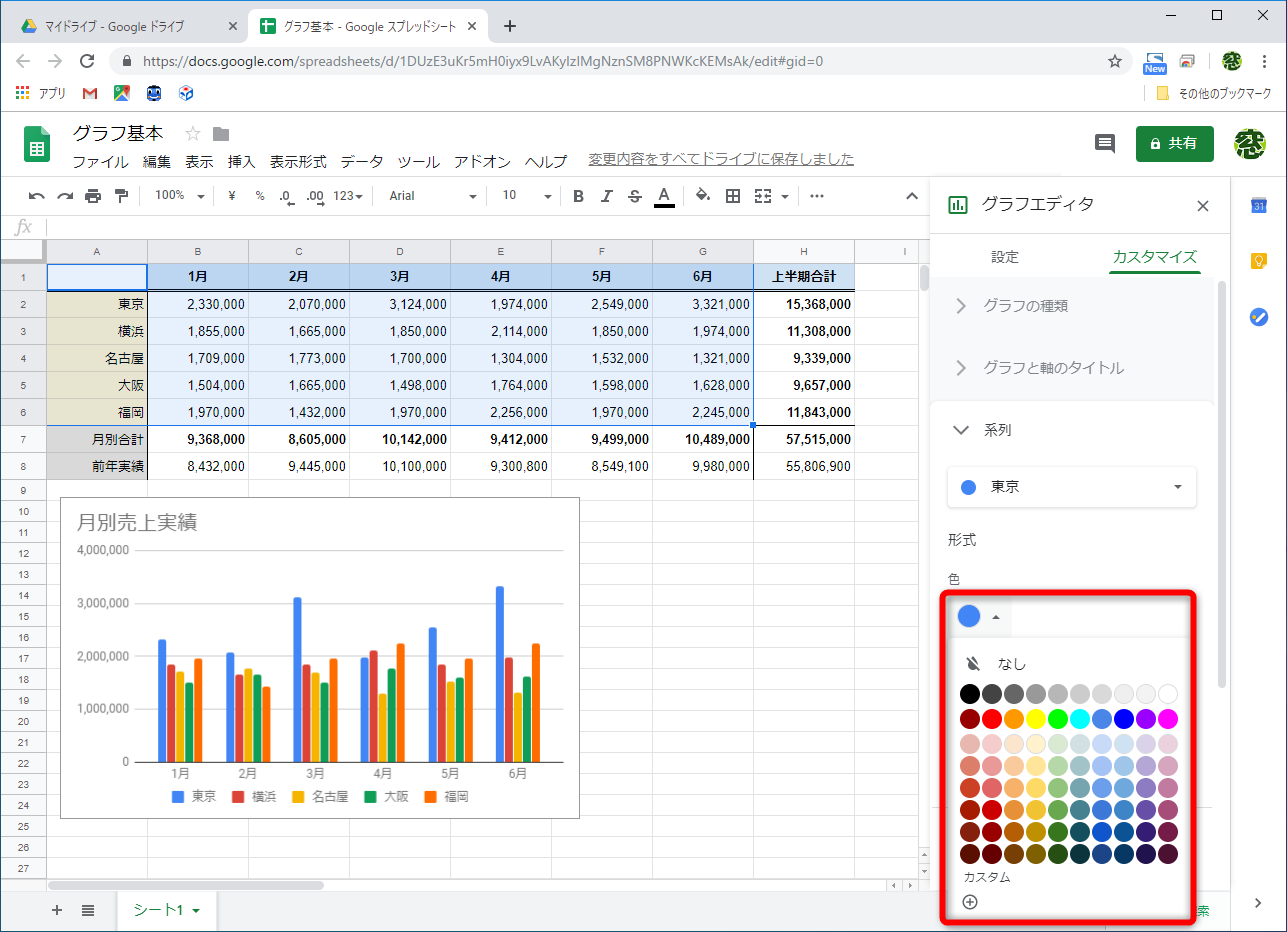Toggle bold formatting
The width and height of the screenshot is (1287, 932).
(x=578, y=196)
